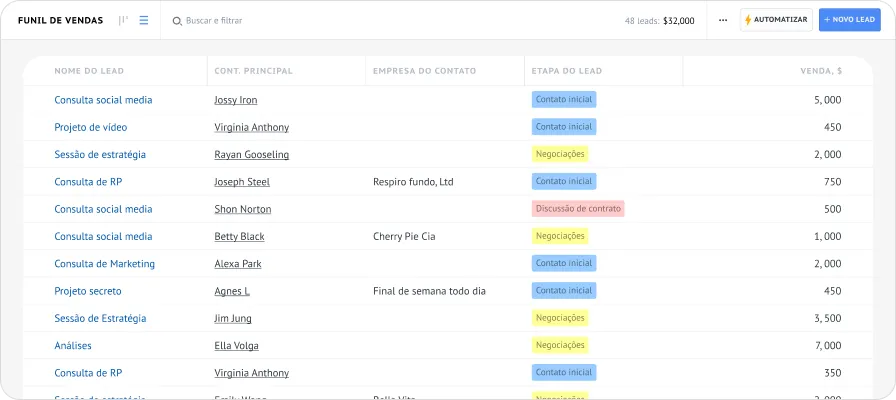Image resolution: width=896 pixels, height=400 pixels.
Task: Click Negociações tag in Rayan Gooseling row
Action: 560,154
